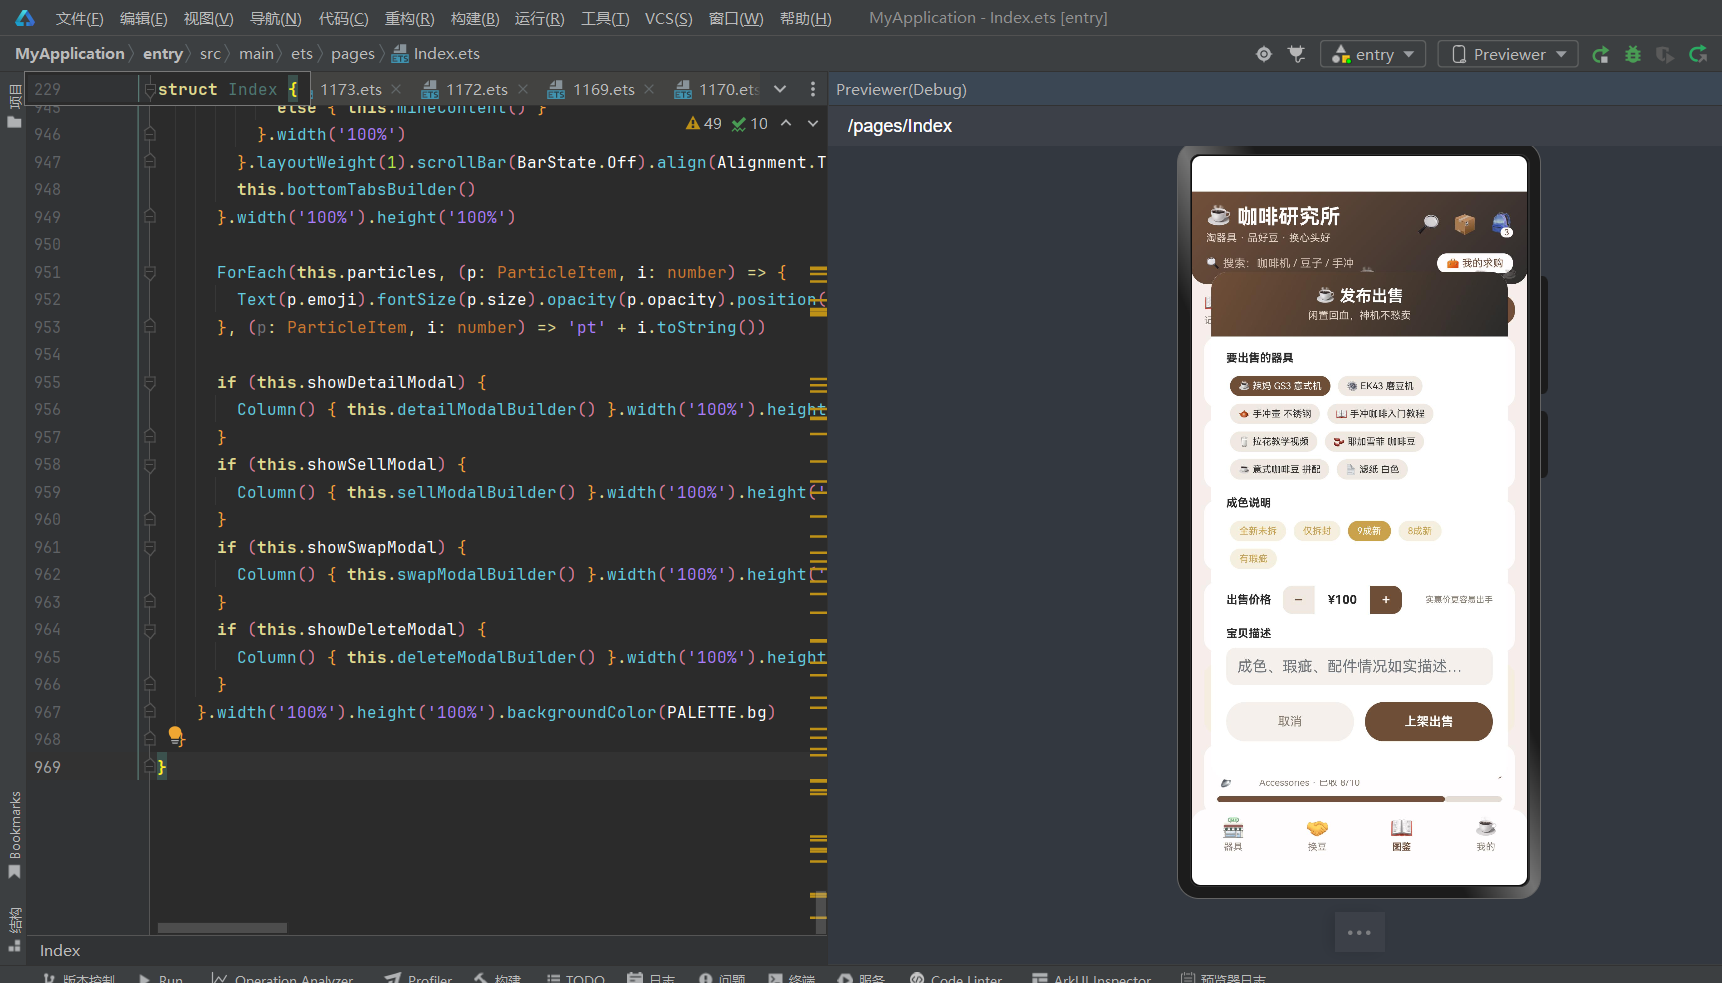The image size is (1722, 983).
Task: Click the previewer three-dots more button
Action: pyautogui.click(x=1359, y=932)
